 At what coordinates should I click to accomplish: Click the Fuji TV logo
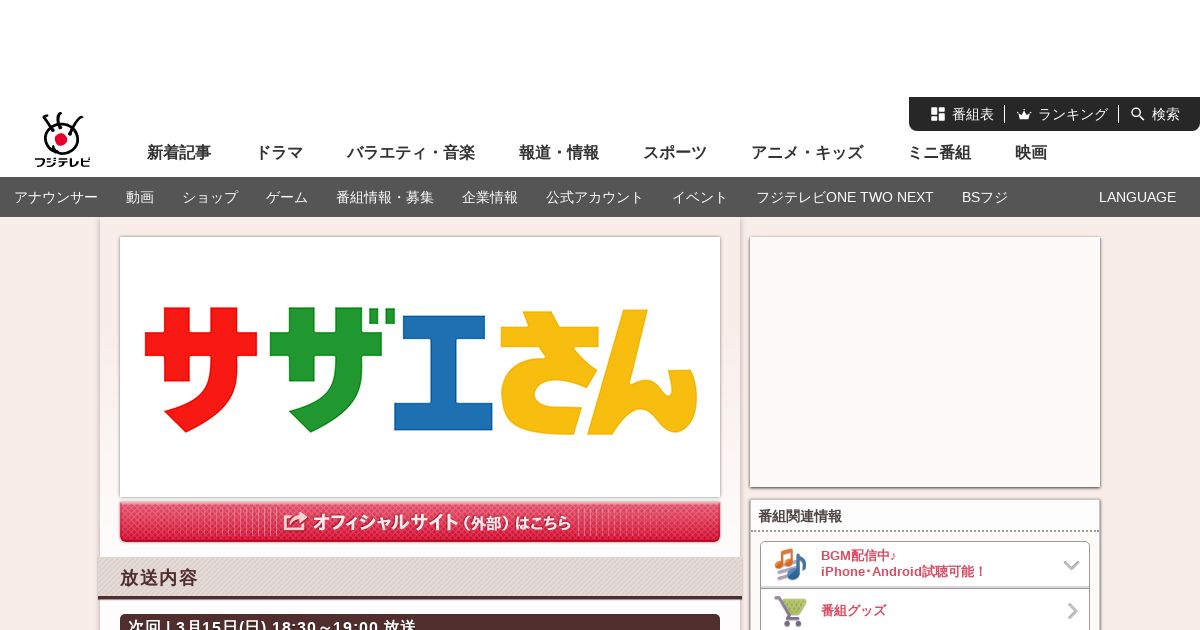62,140
